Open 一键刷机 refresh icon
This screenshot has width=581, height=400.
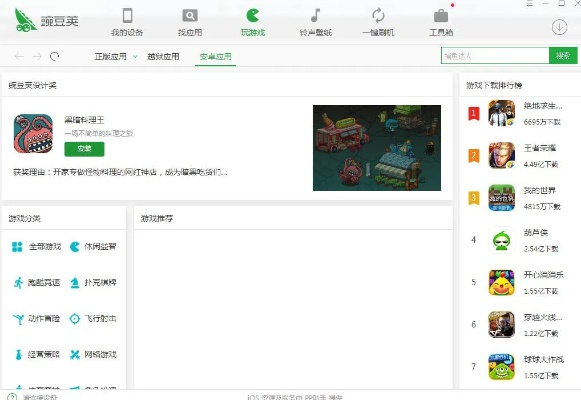(x=378, y=16)
